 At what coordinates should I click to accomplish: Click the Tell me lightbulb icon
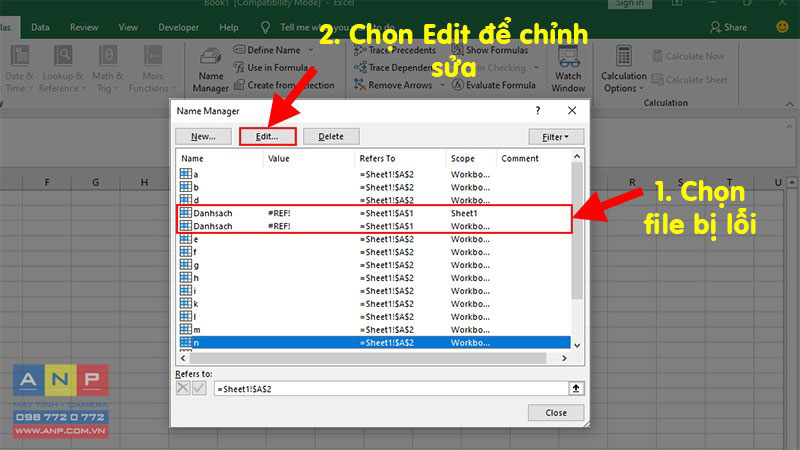265,27
